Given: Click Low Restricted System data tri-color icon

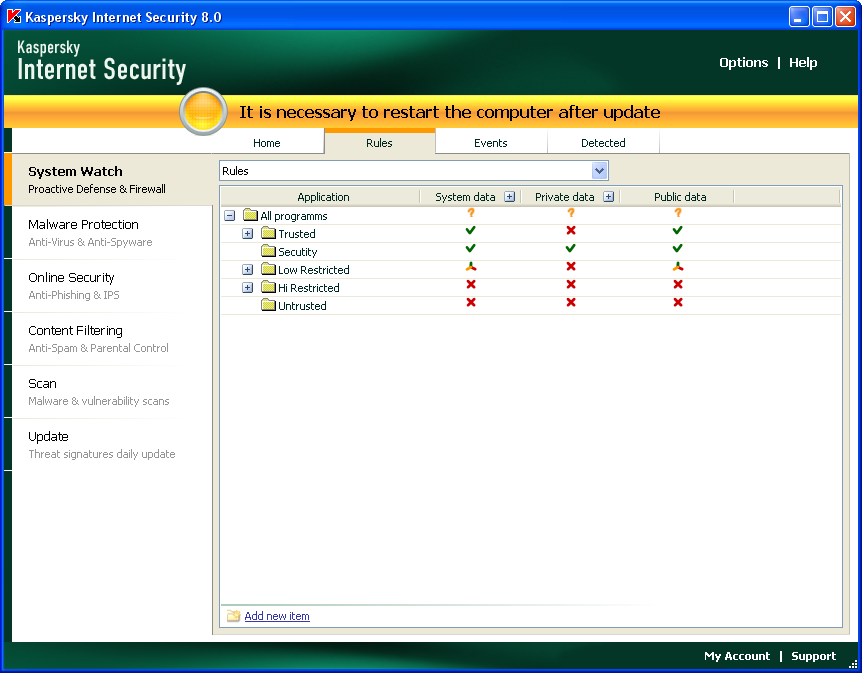Looking at the screenshot, I should click(x=471, y=267).
